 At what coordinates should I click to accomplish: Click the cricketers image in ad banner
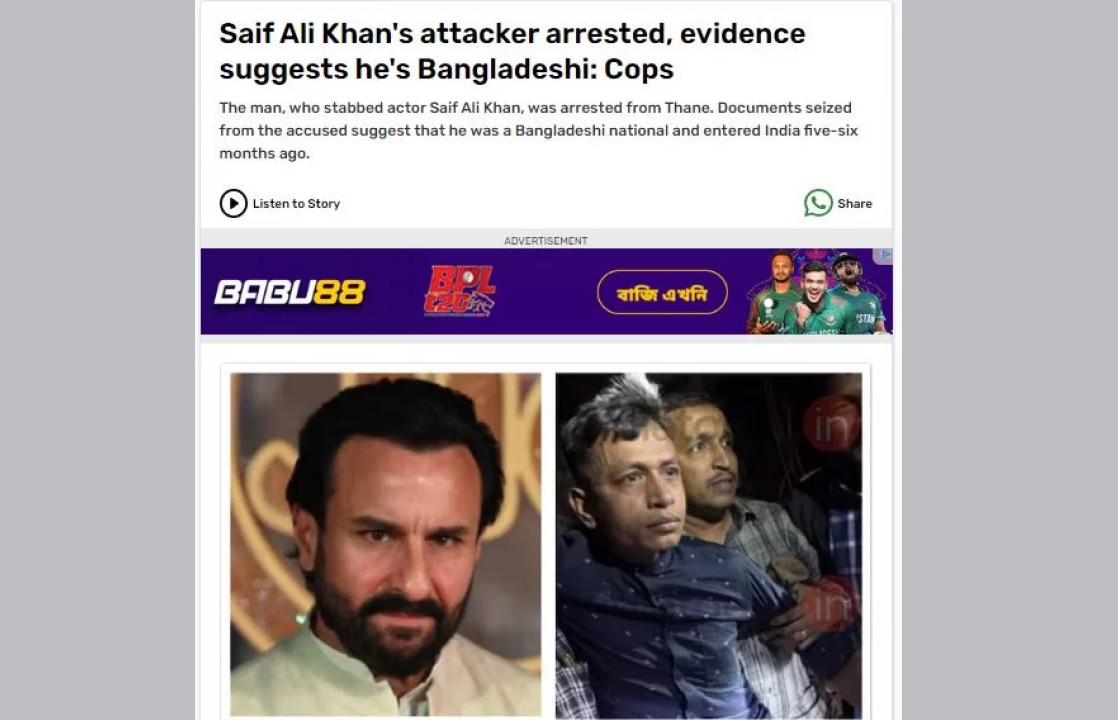coord(816,292)
